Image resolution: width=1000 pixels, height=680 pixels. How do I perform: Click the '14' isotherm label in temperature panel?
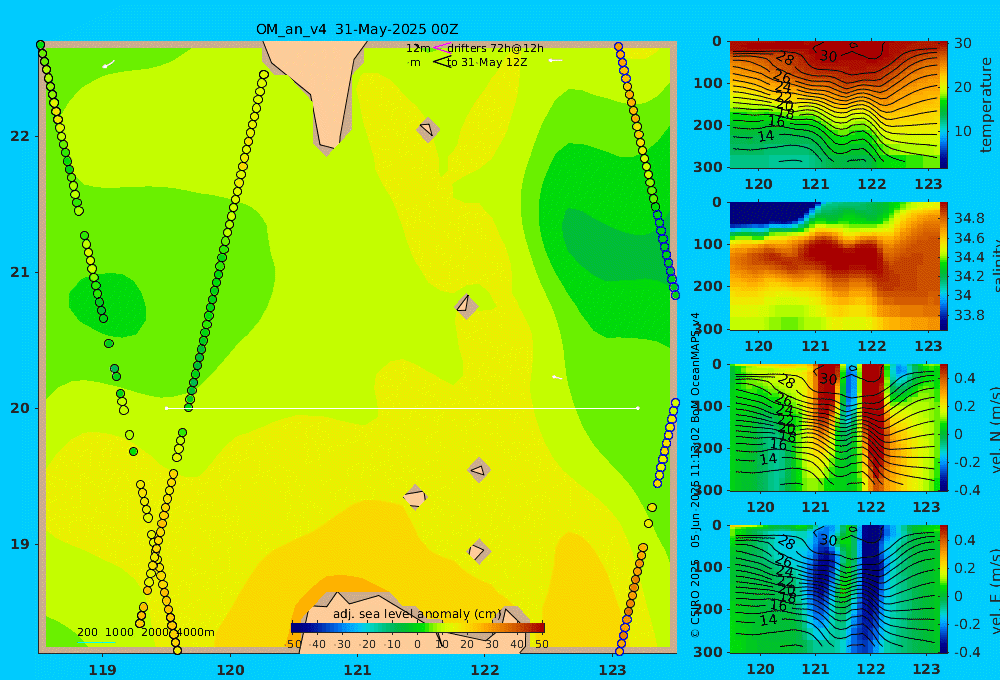(765, 136)
